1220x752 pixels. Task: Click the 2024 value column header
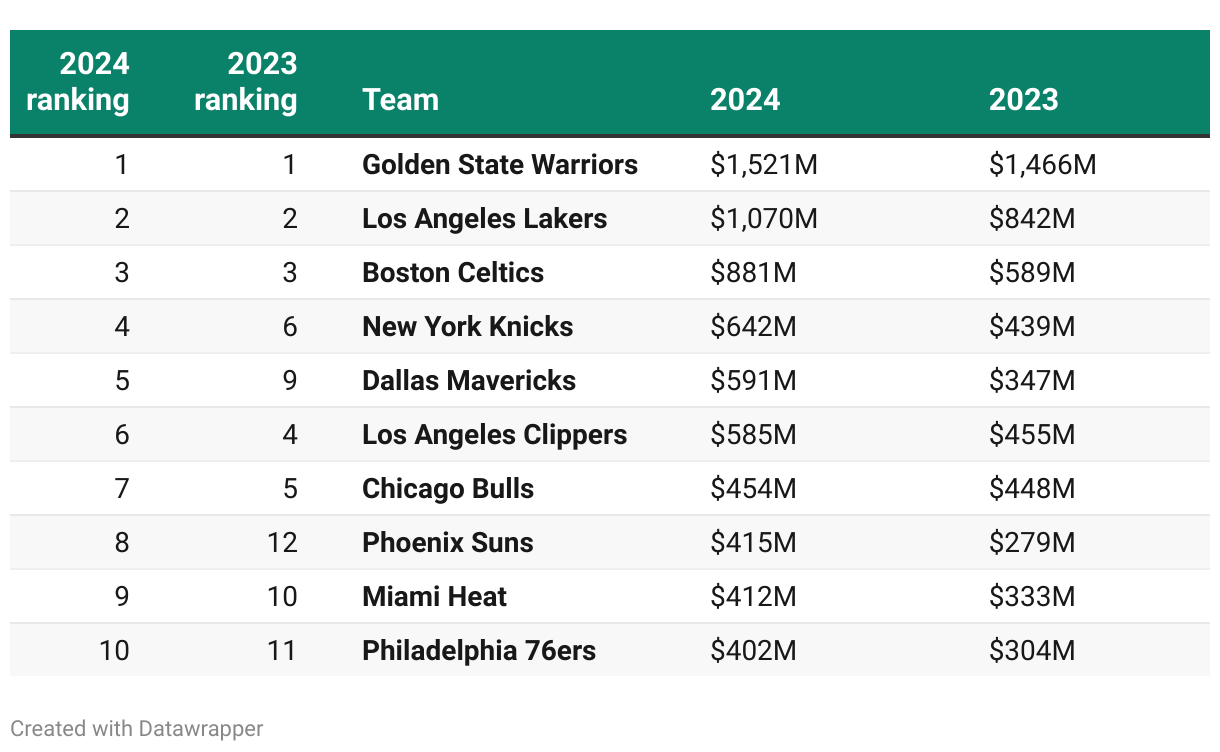pos(745,100)
